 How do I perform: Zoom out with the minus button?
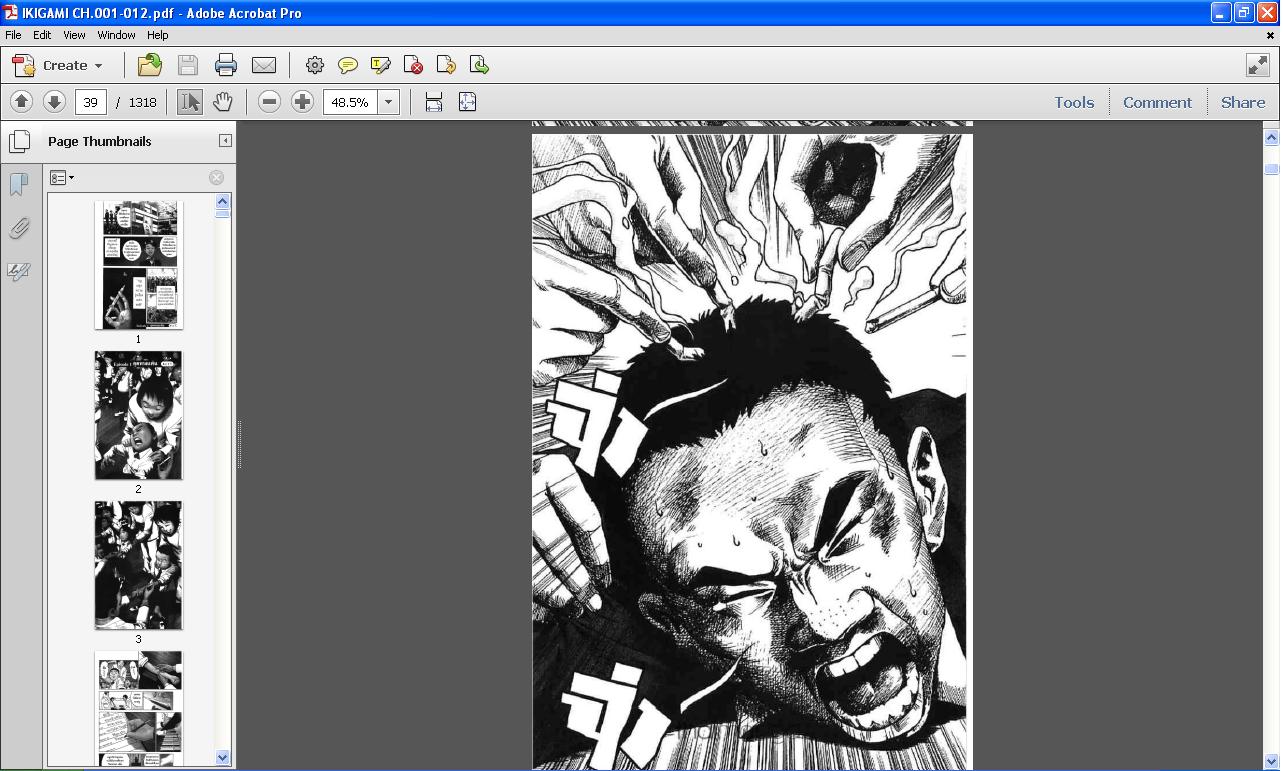(x=269, y=102)
